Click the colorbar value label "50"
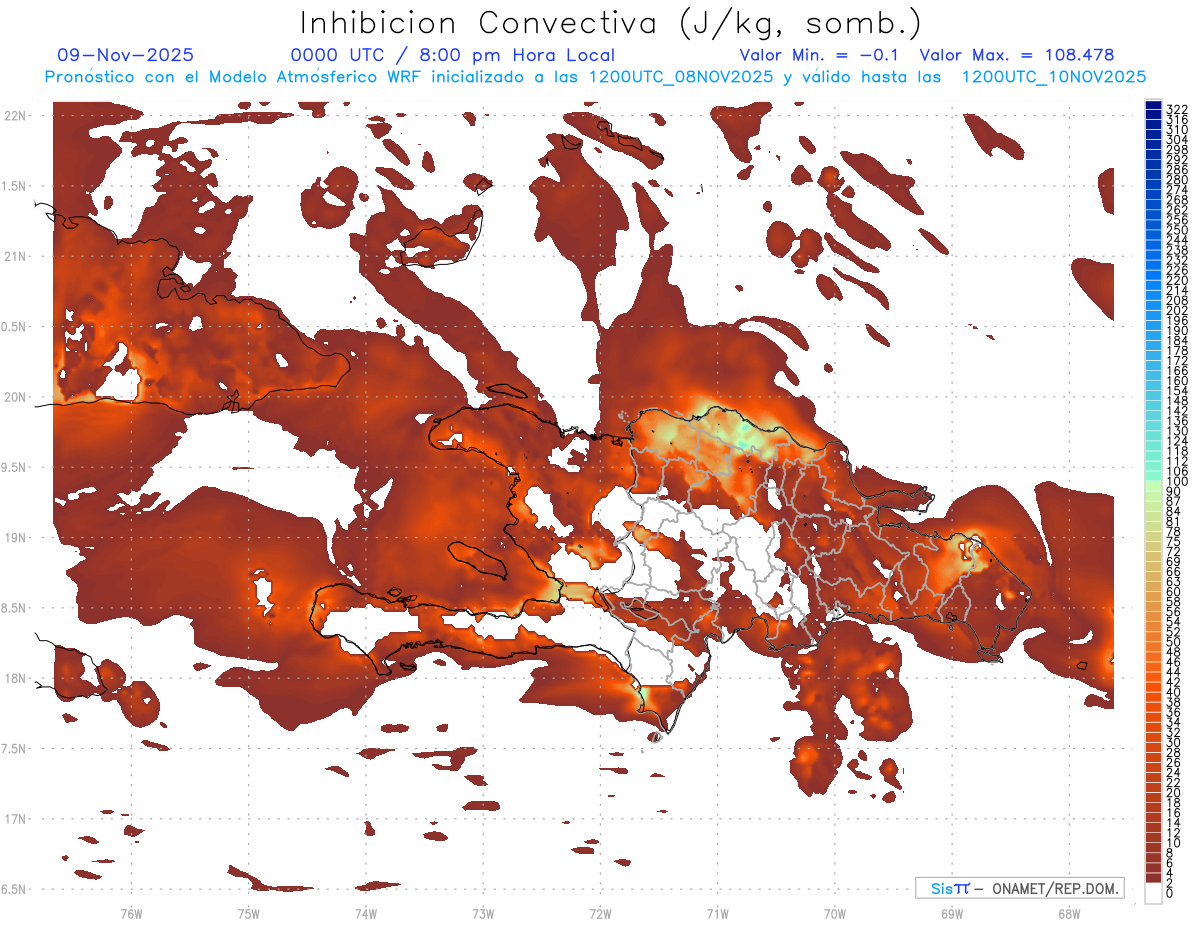Screen dimensions: 1200x927 click(x=1174, y=643)
